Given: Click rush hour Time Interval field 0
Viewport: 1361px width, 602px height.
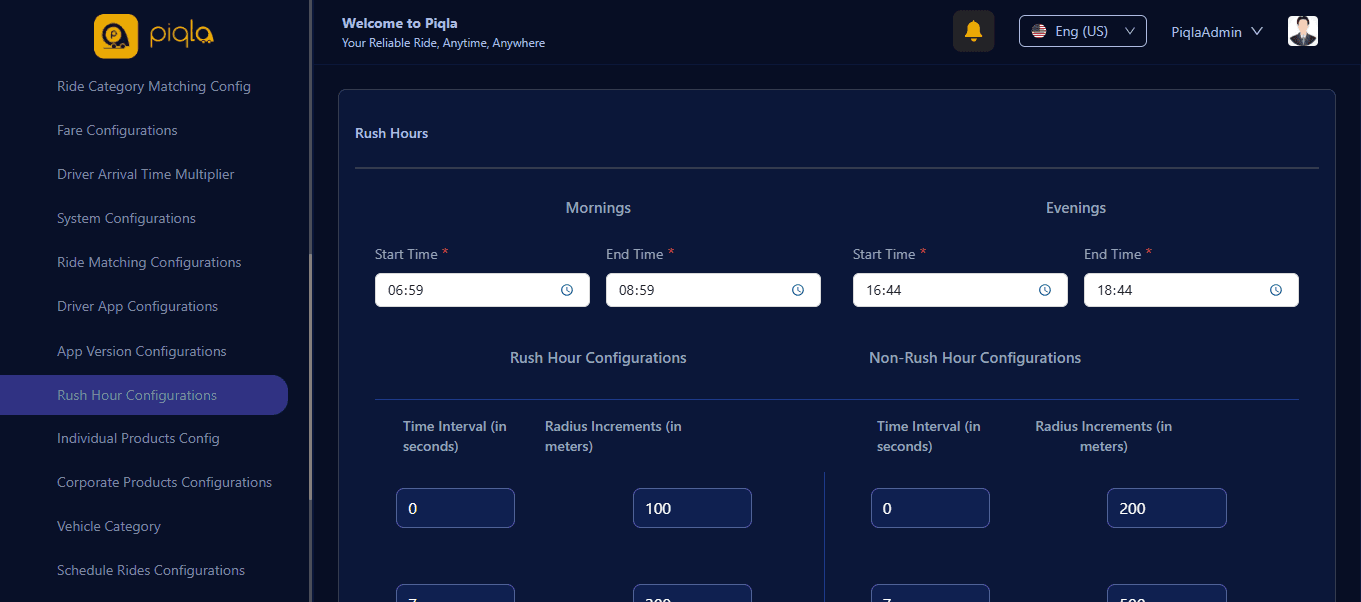Looking at the screenshot, I should point(455,508).
